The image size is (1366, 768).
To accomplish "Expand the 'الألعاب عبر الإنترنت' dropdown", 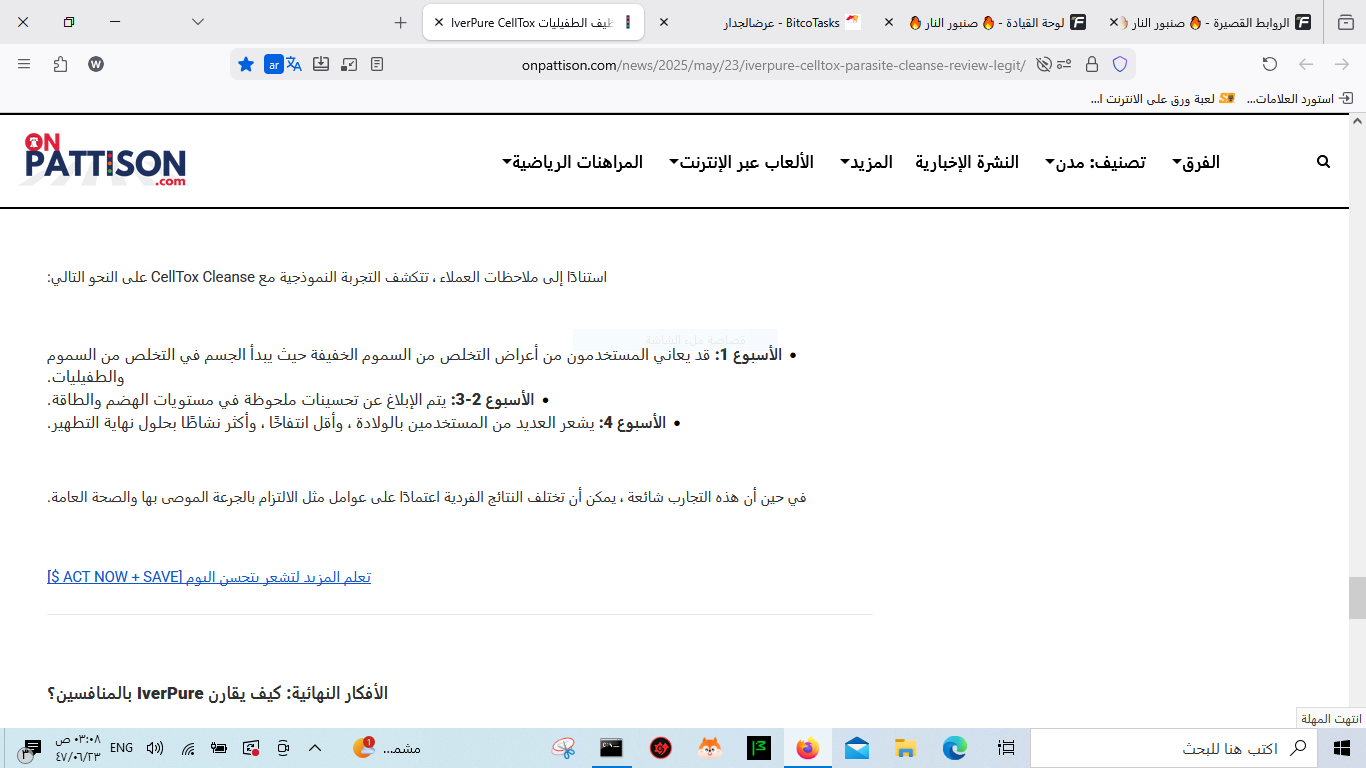I will point(741,162).
